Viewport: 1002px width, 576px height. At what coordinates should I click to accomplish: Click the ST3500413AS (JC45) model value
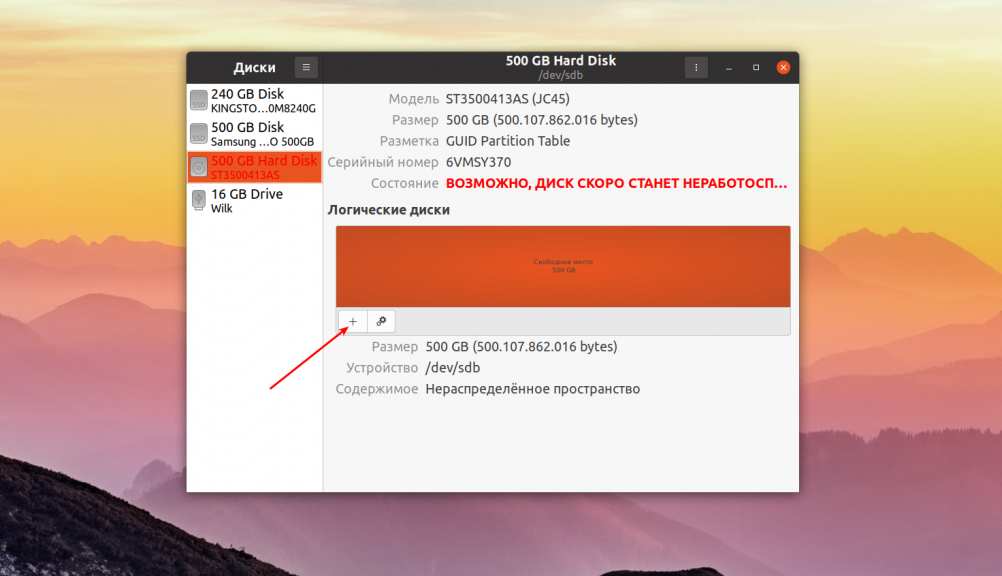pos(508,99)
